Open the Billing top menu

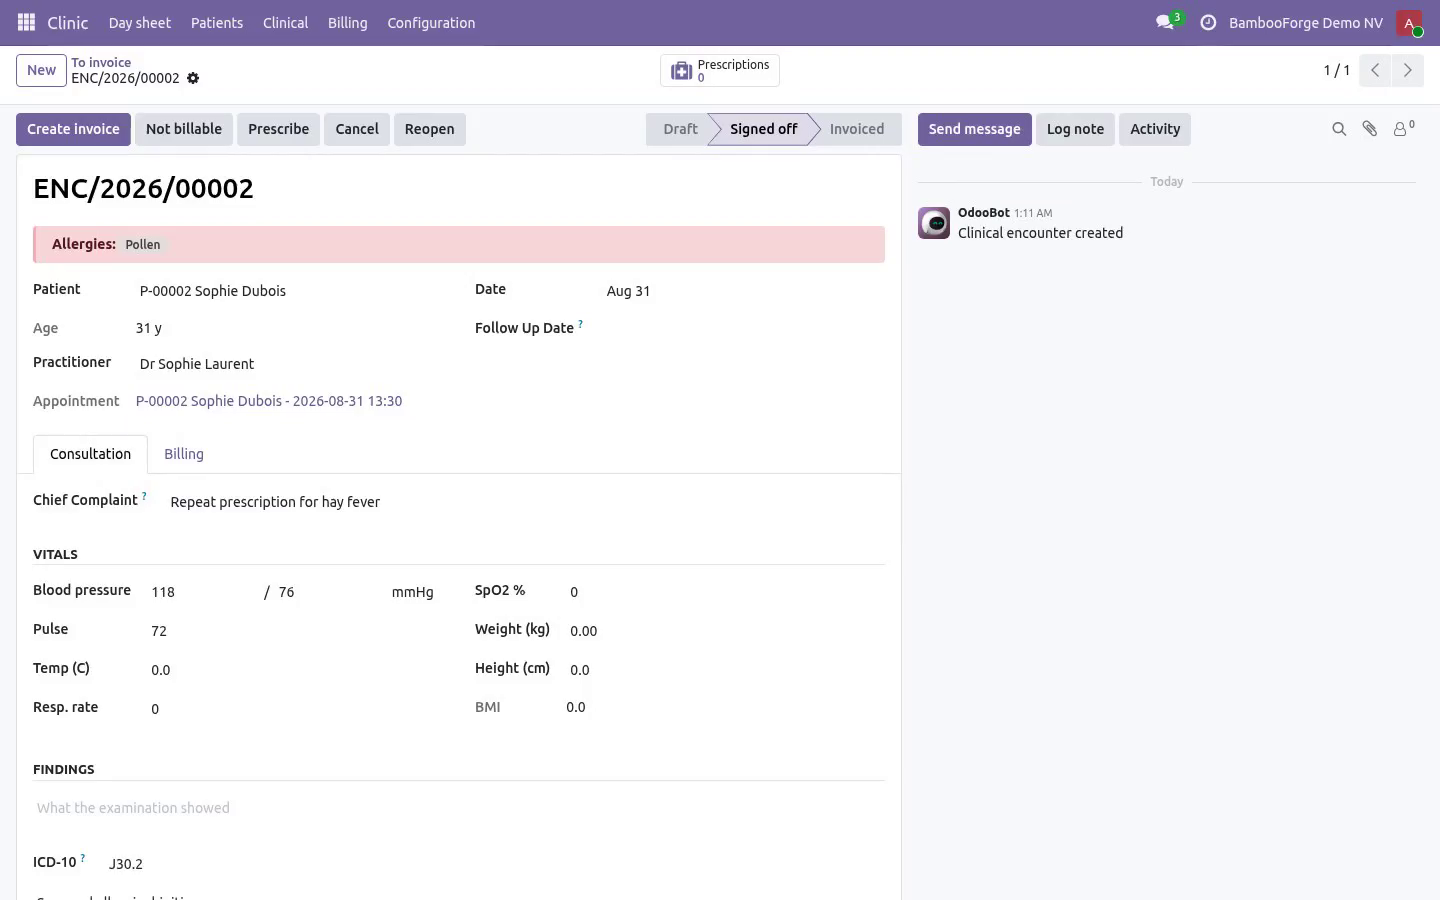pyautogui.click(x=348, y=23)
